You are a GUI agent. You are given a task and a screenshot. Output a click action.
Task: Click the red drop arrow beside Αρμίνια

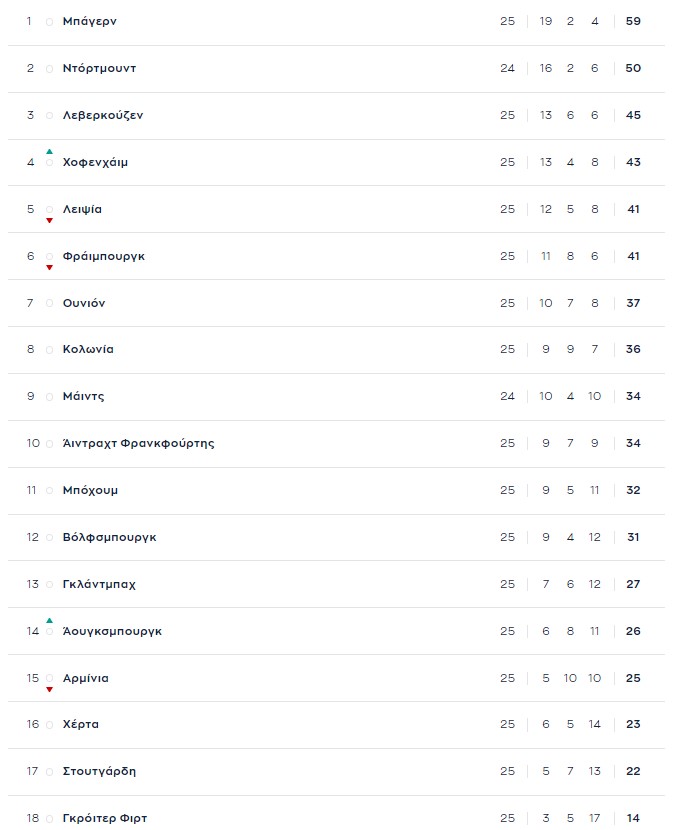[x=48, y=690]
